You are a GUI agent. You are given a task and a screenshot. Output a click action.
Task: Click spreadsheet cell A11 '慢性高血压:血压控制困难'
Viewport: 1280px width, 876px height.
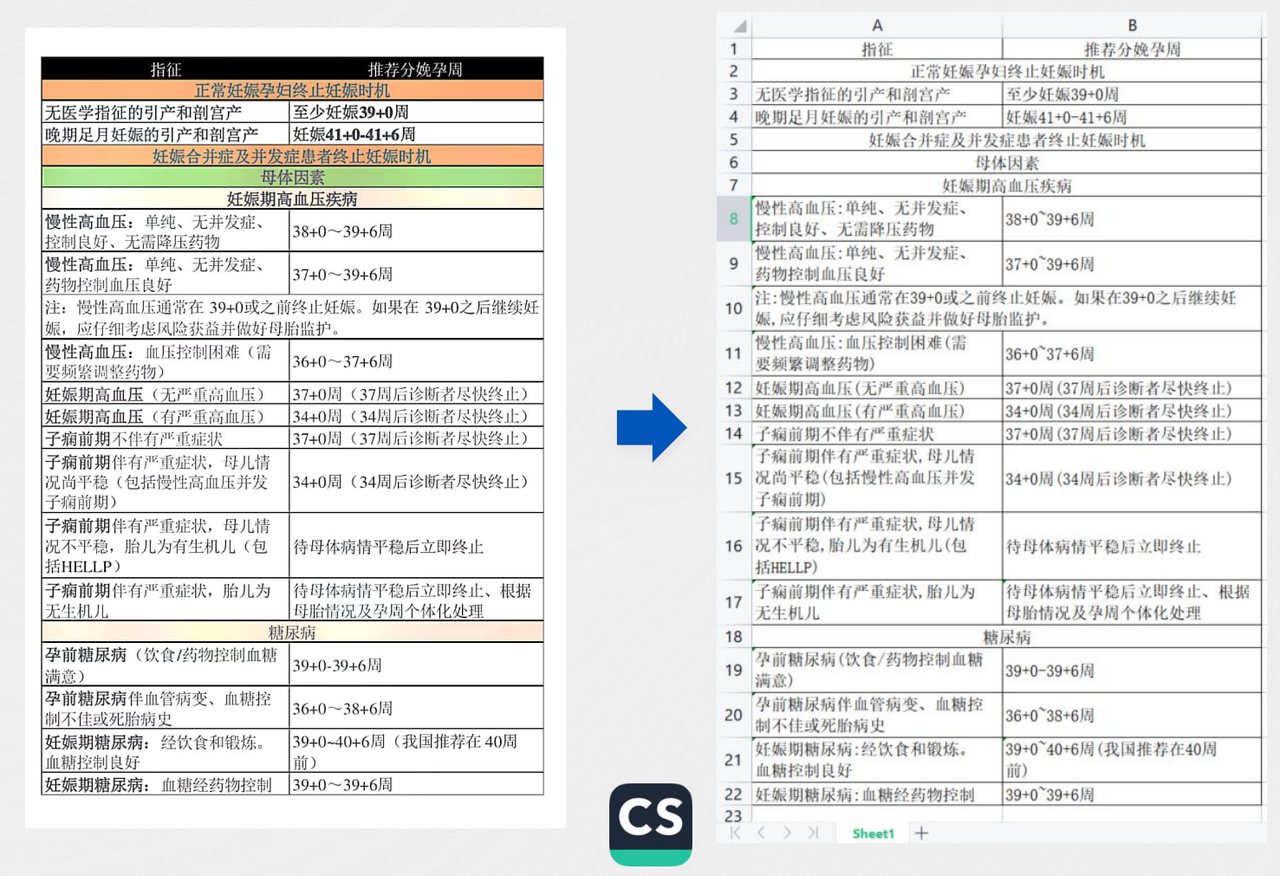[877, 354]
